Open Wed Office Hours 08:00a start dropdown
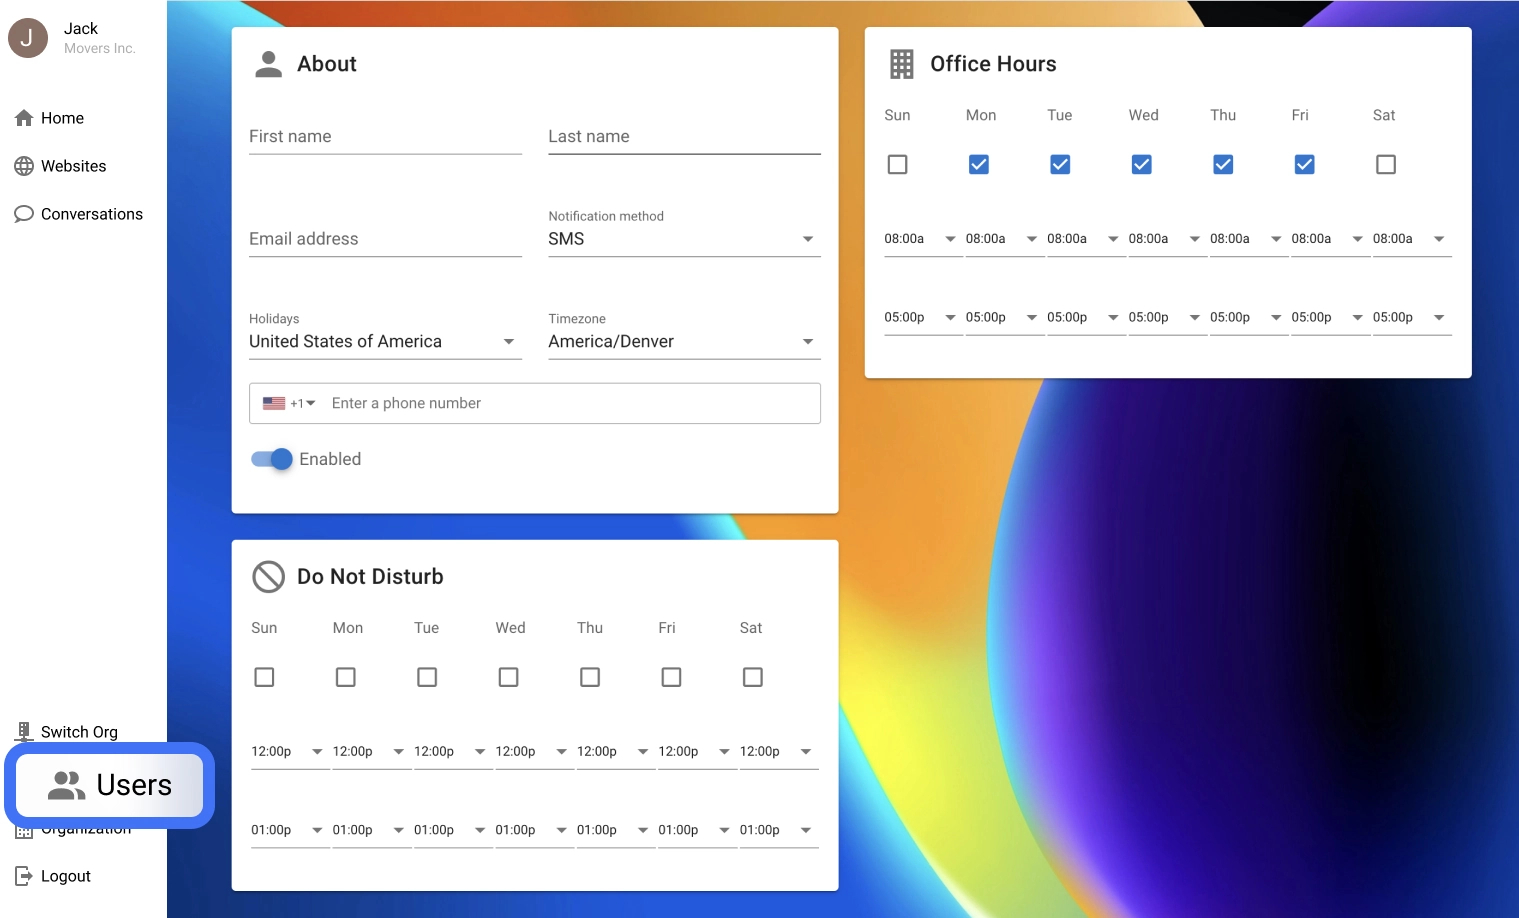 1168,239
